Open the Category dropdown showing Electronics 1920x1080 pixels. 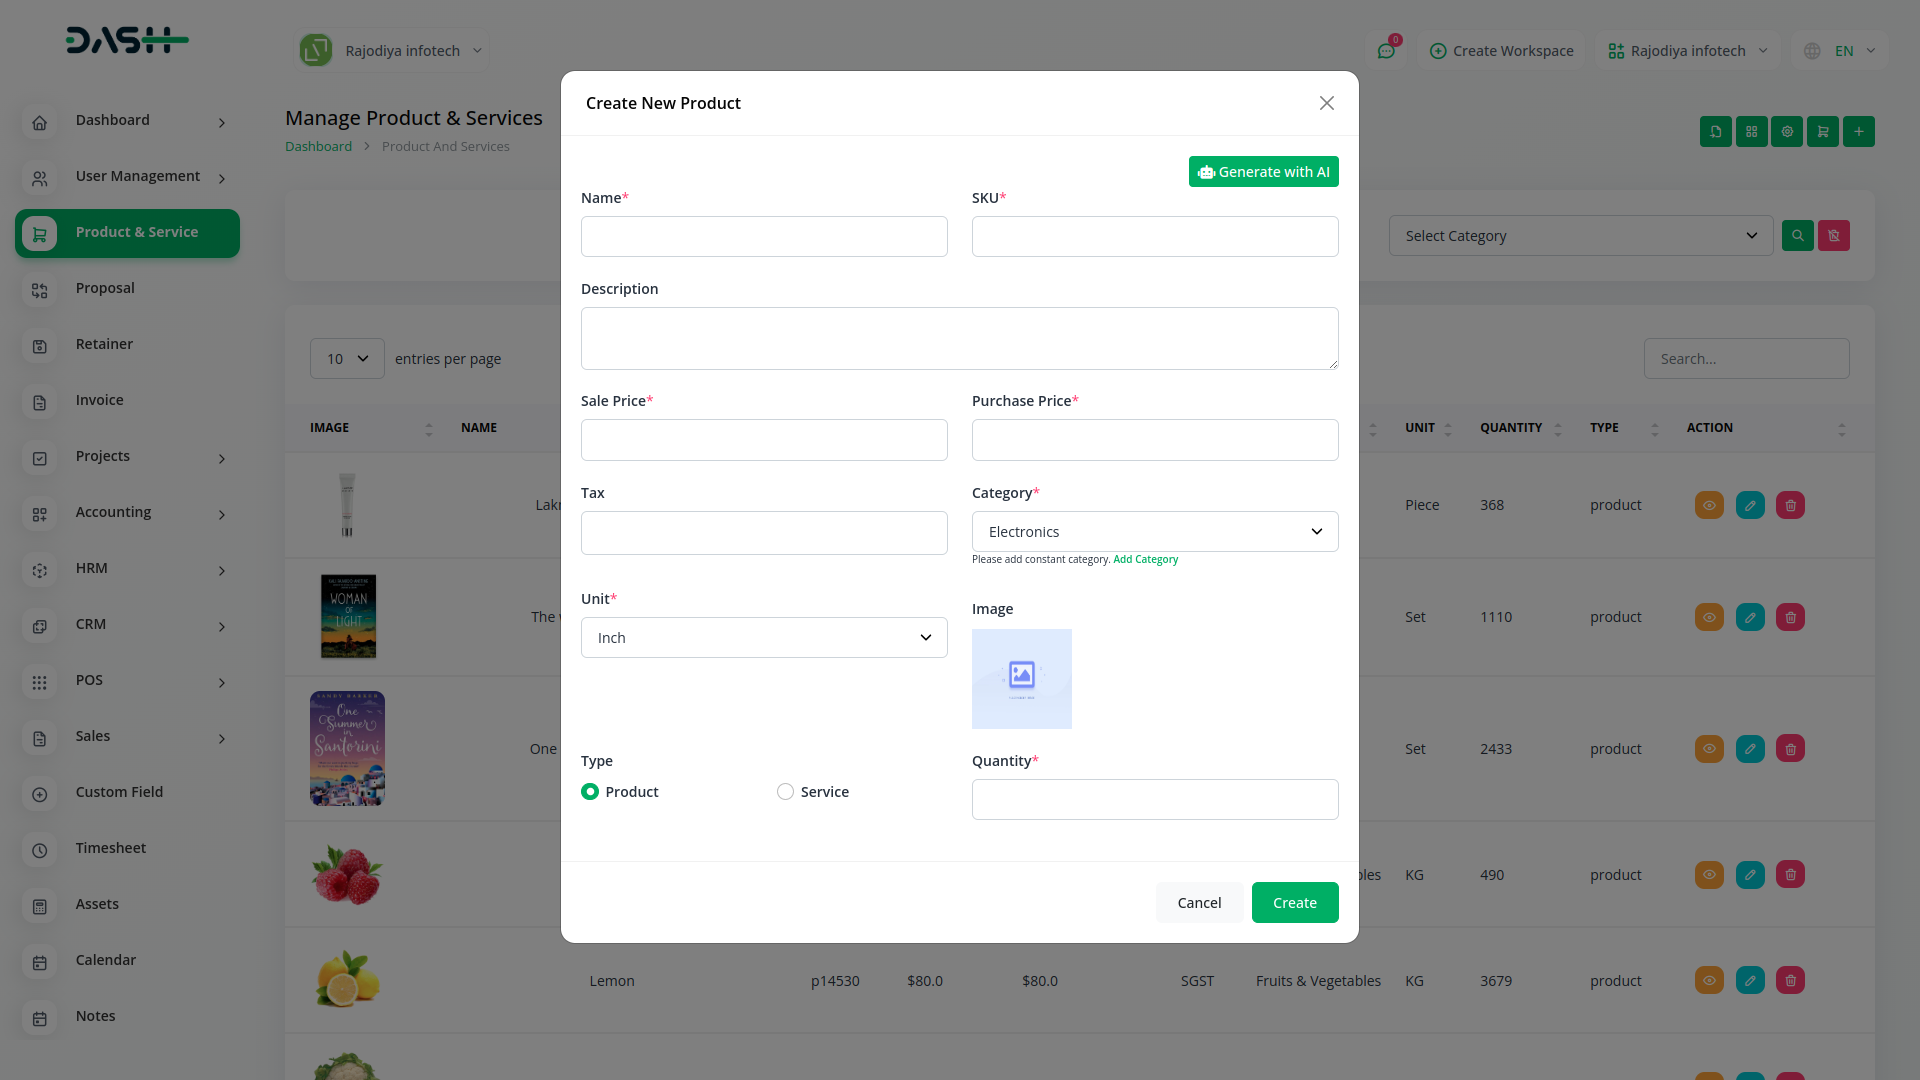click(x=1154, y=532)
